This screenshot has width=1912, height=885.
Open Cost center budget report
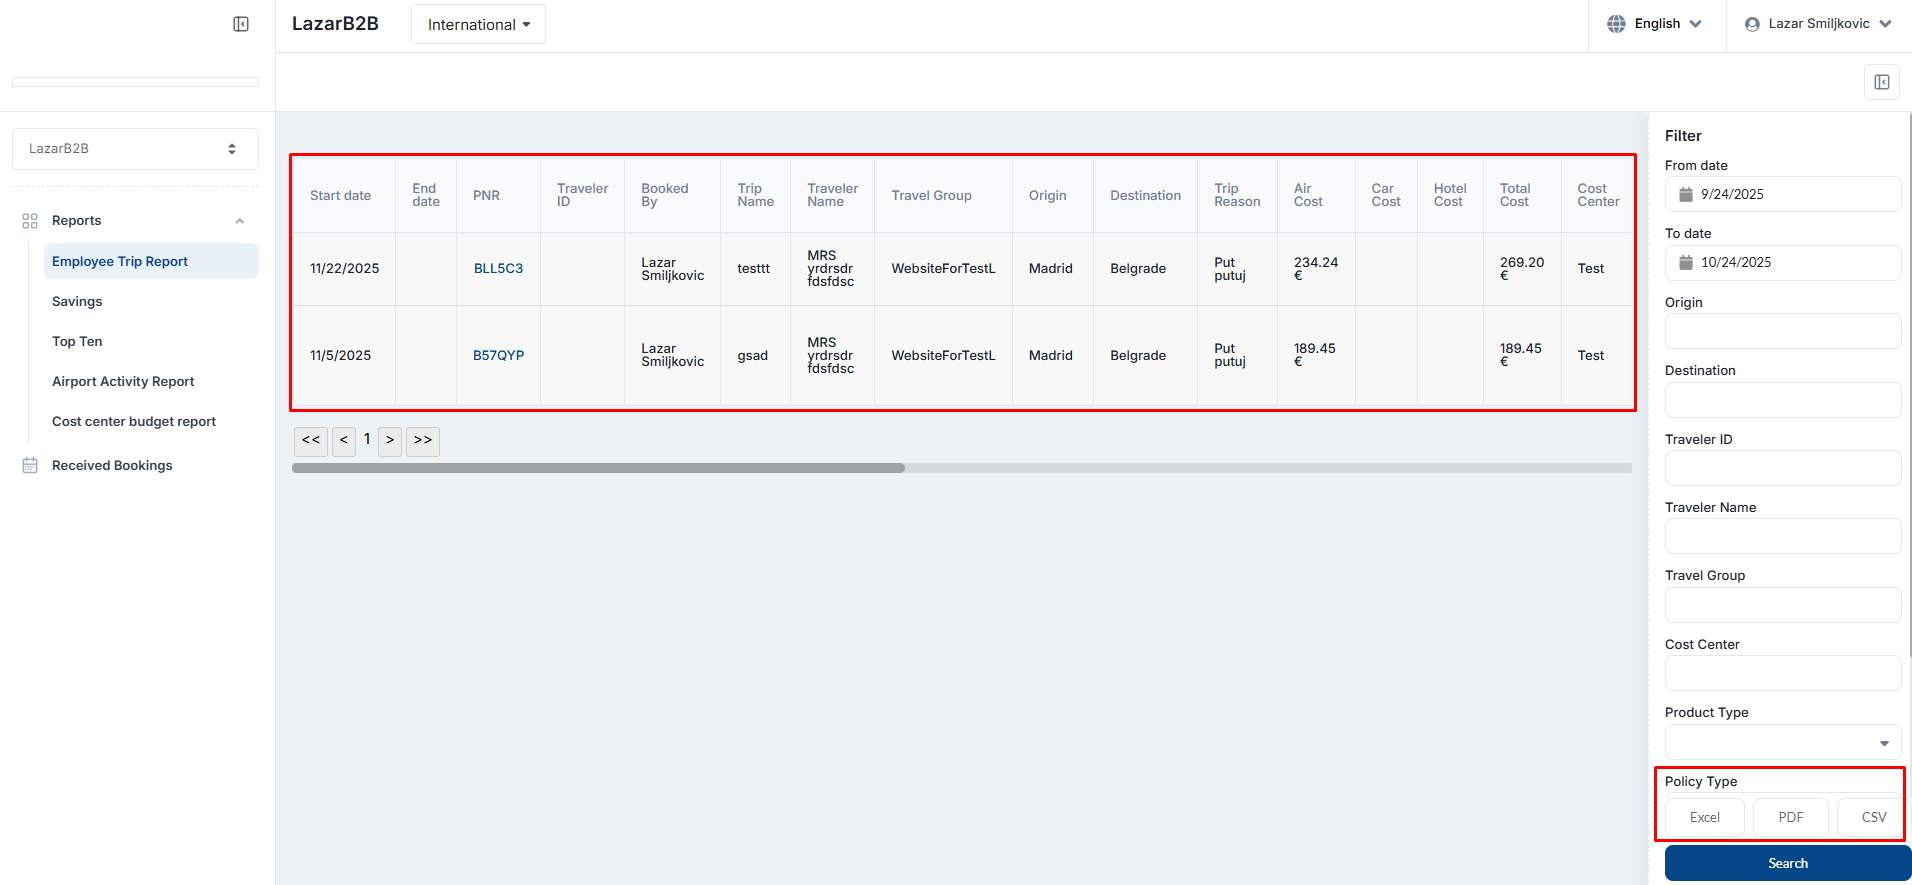point(134,421)
